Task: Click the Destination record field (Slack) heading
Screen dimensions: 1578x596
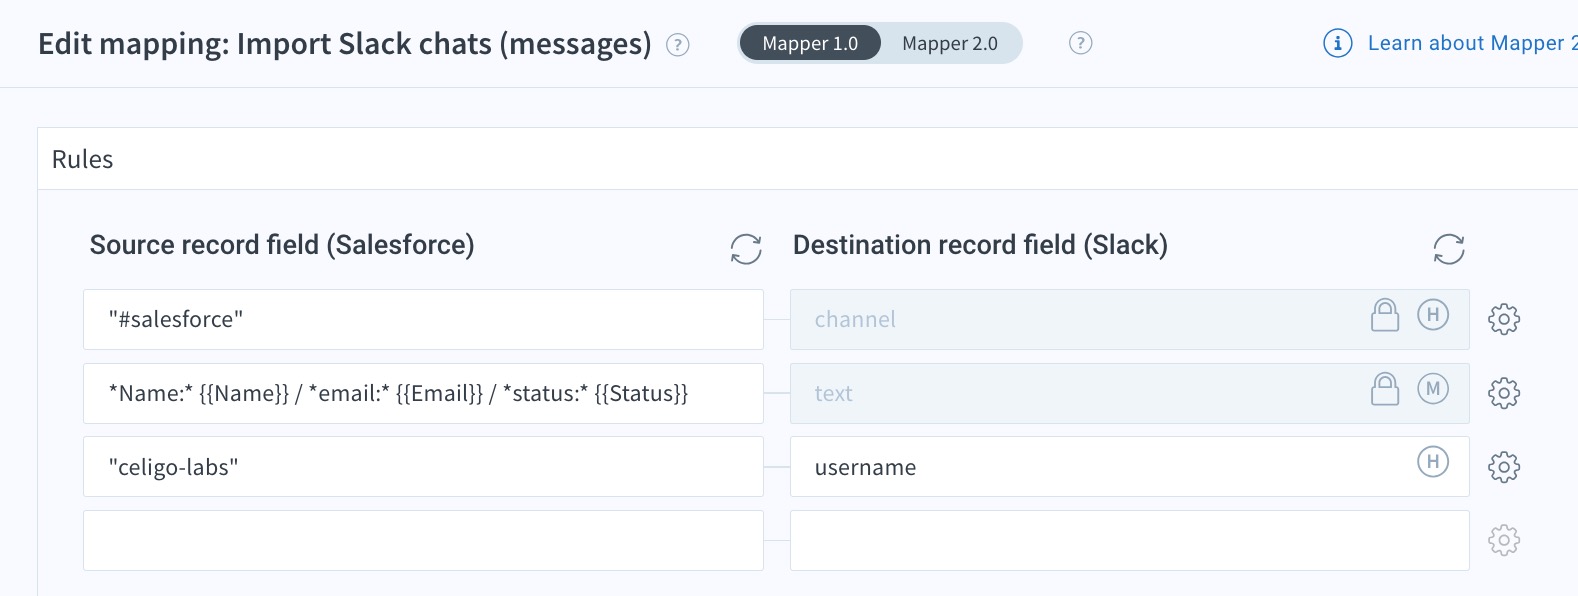Action: [x=980, y=245]
